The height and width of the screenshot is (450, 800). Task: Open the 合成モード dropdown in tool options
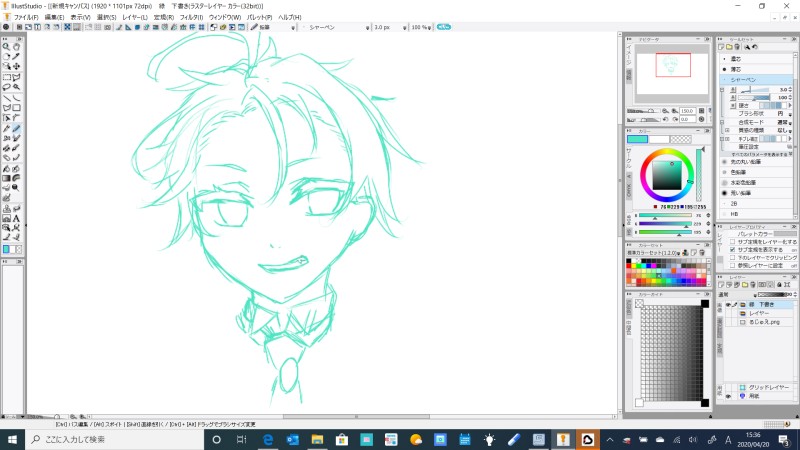[x=790, y=122]
